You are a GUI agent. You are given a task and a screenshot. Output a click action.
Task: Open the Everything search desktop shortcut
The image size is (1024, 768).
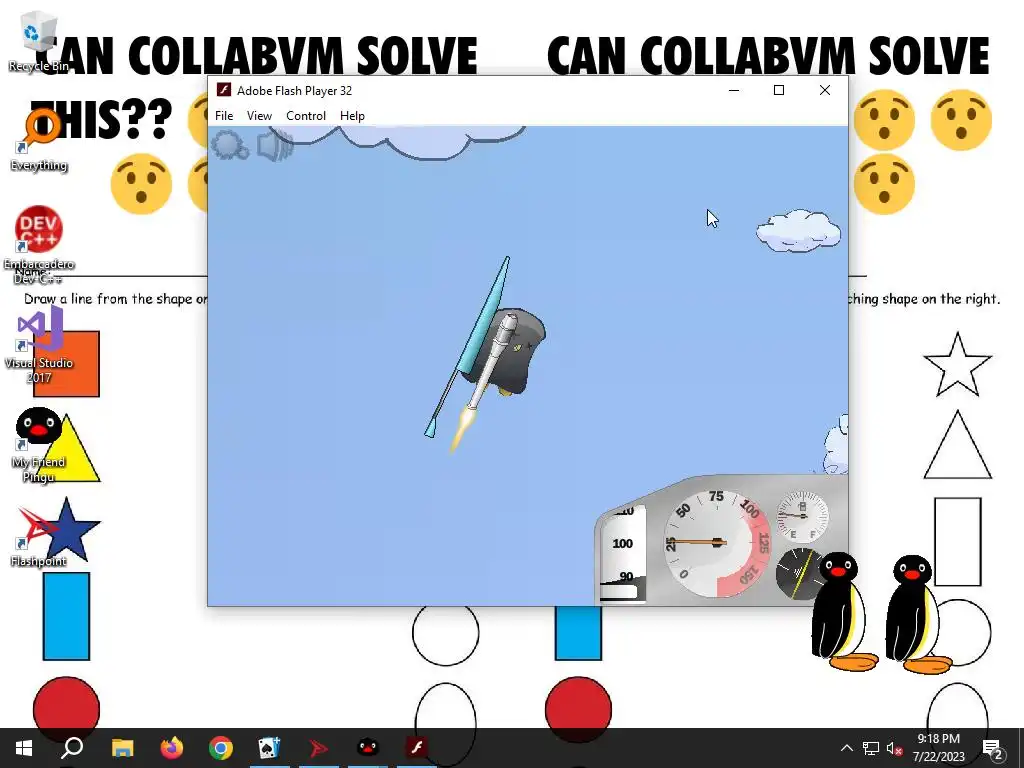[x=39, y=140]
